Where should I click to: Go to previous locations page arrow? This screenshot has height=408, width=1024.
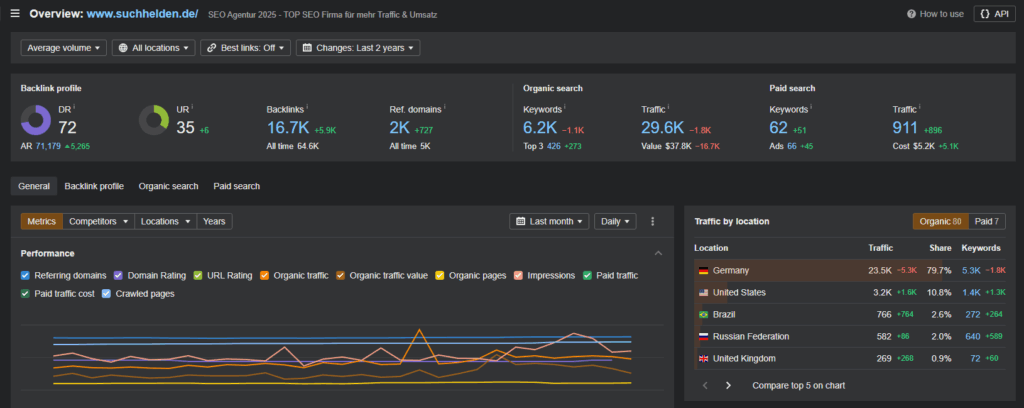705,386
